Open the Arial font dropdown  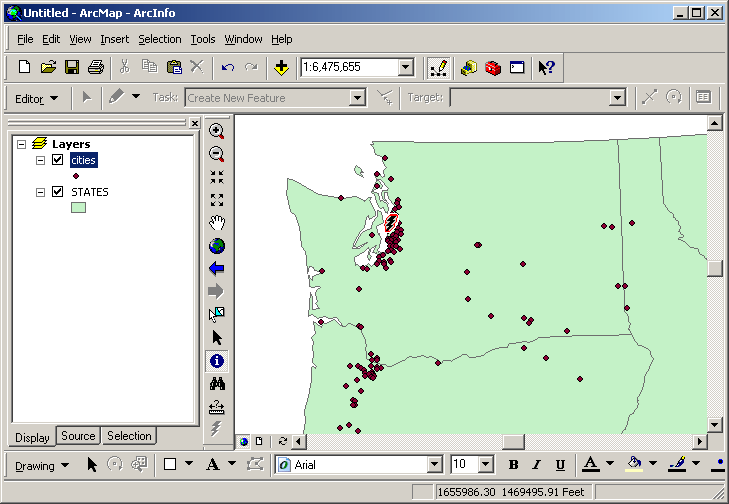(x=434, y=465)
